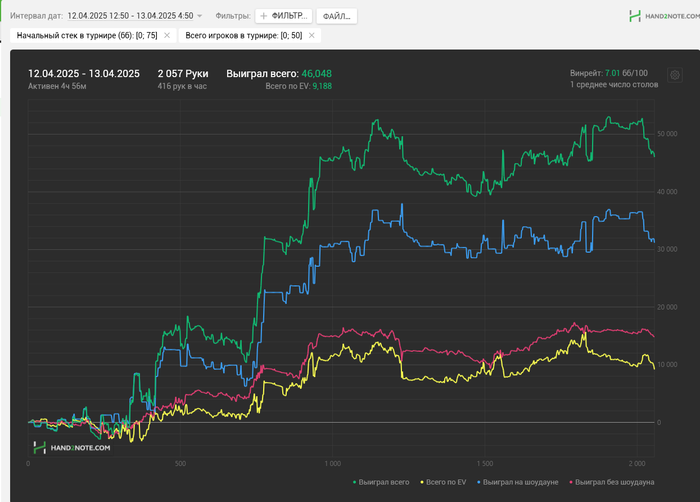Viewport: 700px width, 502px height.
Task: Click the Hand2Note watermark logo on the chart
Action: 71,448
